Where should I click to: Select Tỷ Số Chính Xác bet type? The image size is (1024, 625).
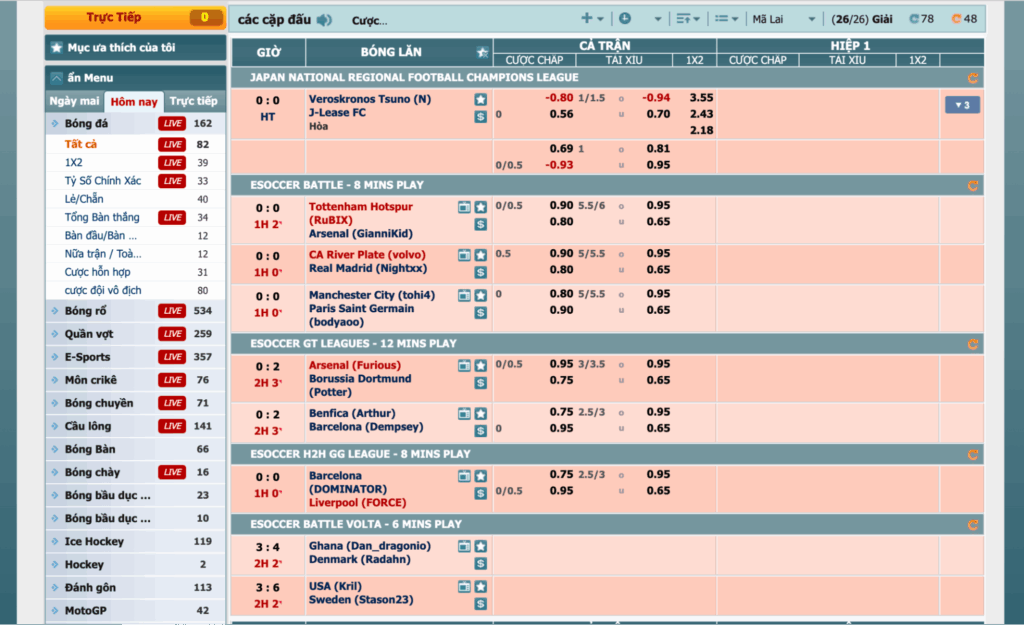102,181
